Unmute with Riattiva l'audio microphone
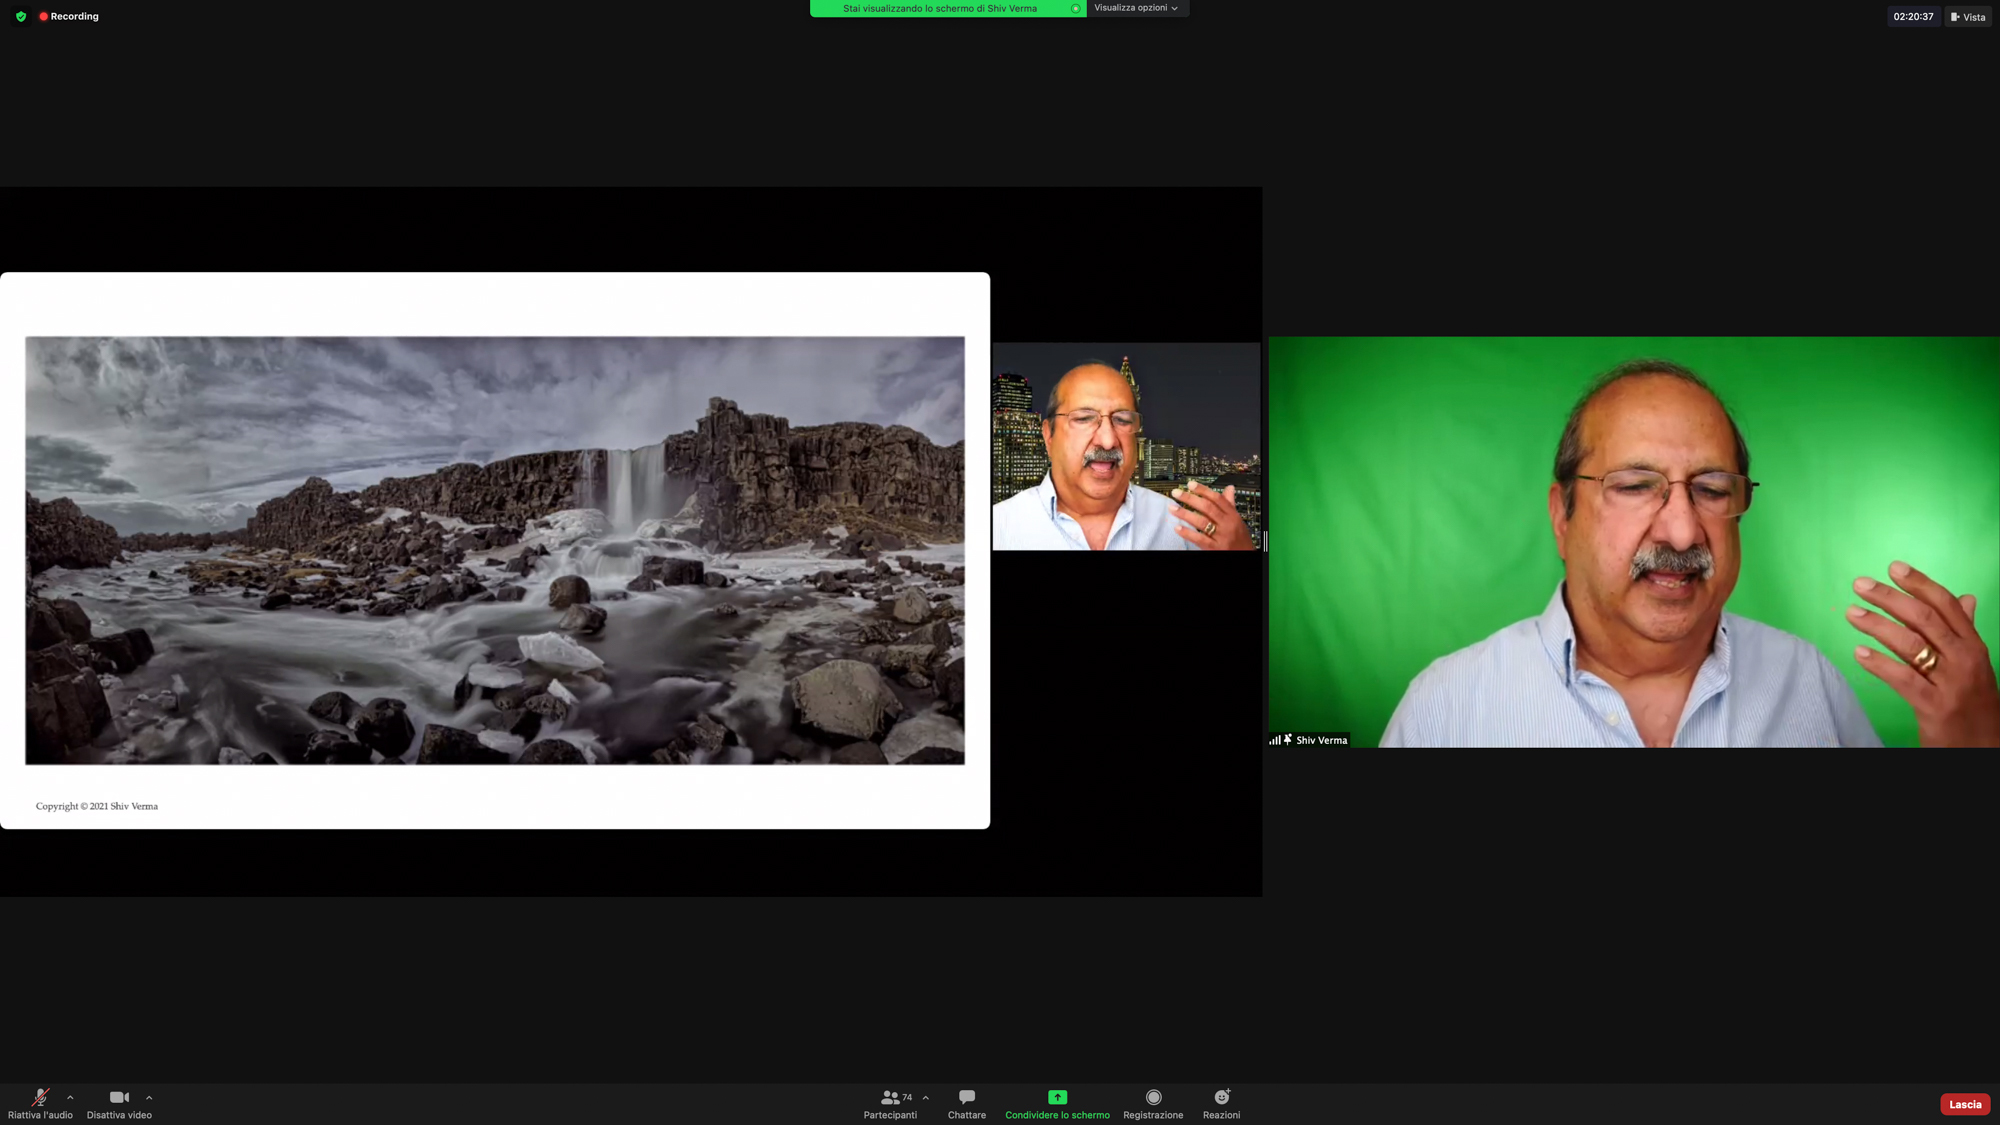The height and width of the screenshot is (1125, 2000). pyautogui.click(x=40, y=1098)
